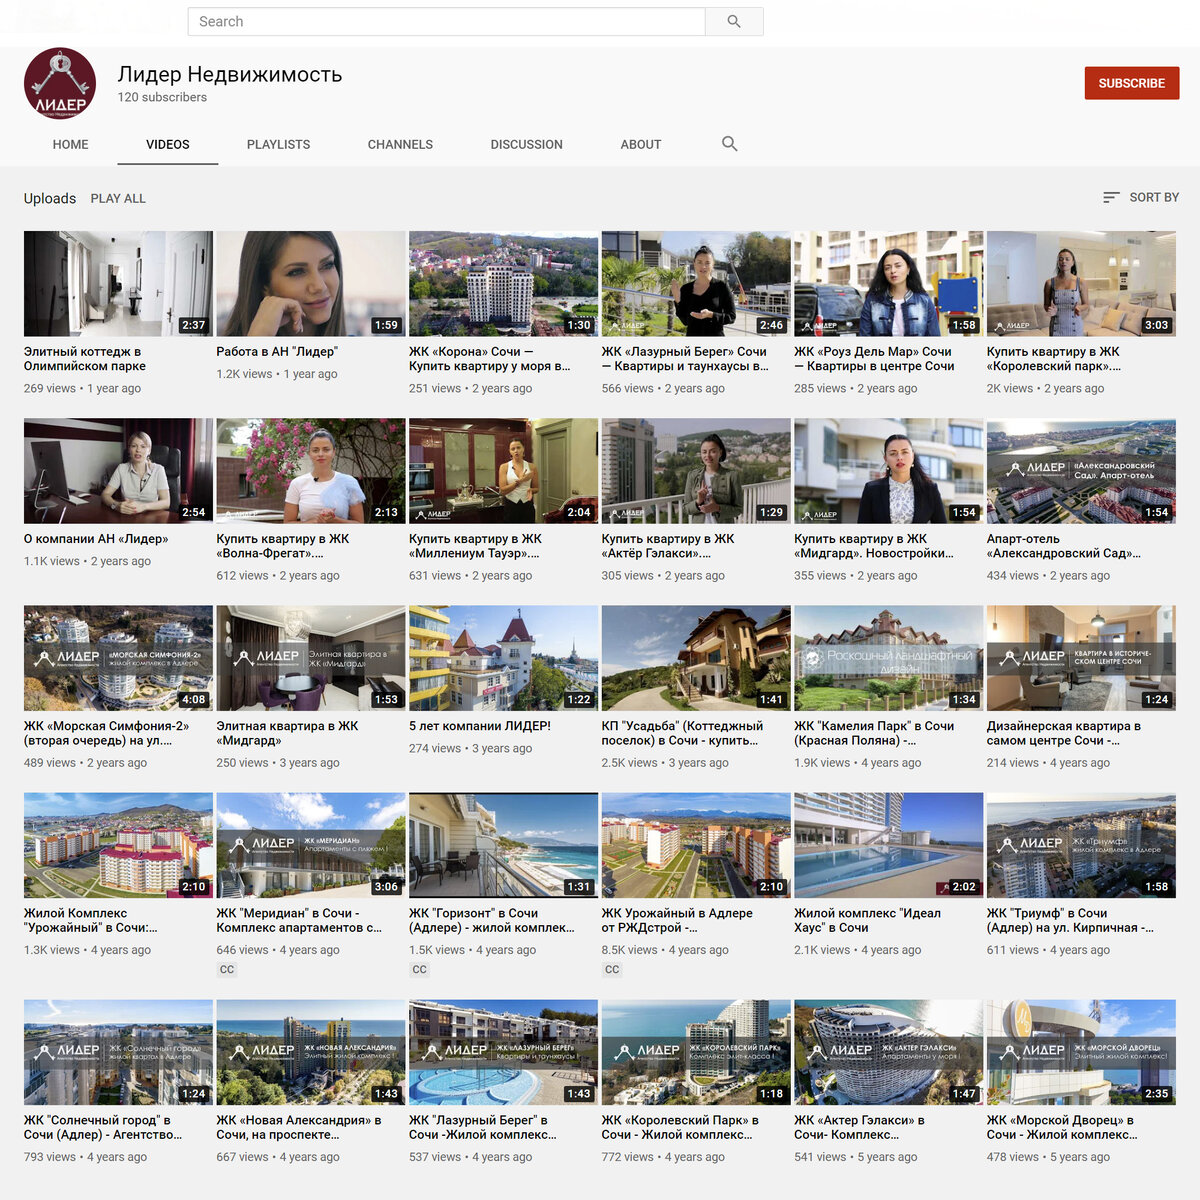Click the Лидер channel avatar logo
Viewport: 1200px width, 1200px height.
click(60, 84)
